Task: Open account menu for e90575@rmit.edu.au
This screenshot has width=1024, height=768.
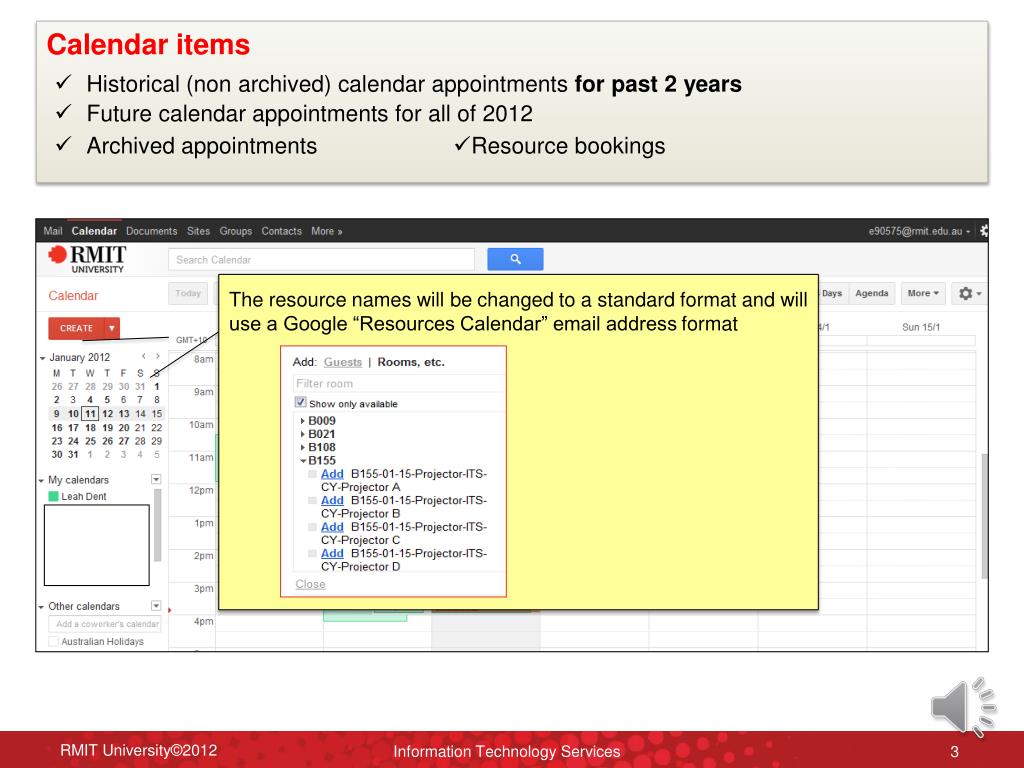Action: [x=920, y=231]
